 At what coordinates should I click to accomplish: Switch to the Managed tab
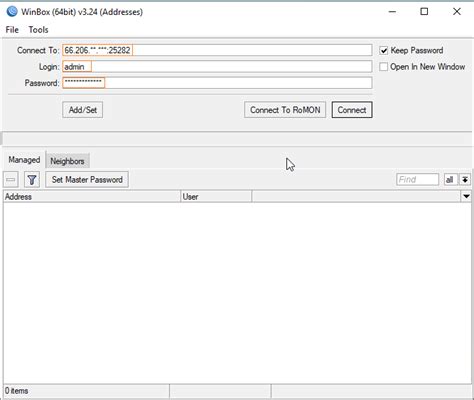pyautogui.click(x=24, y=160)
